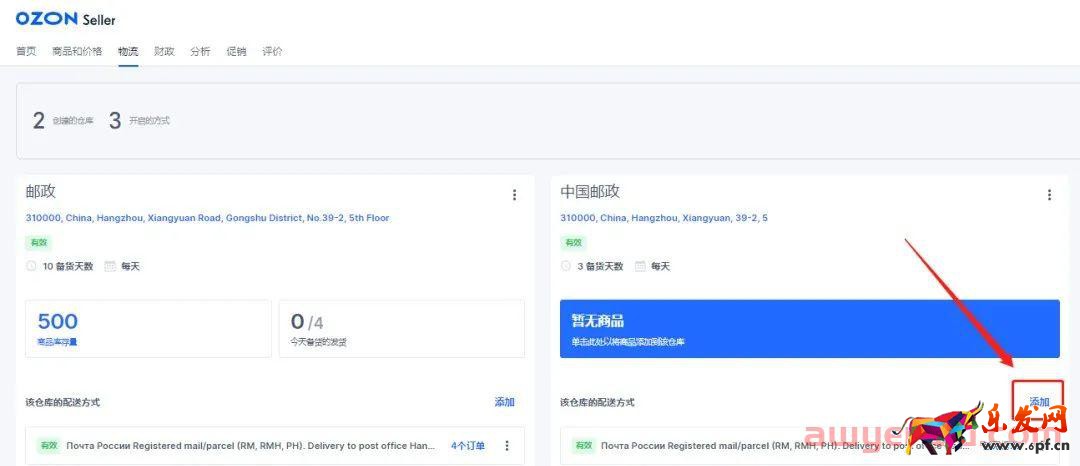Viewport: 1080px width, 466px height.
Task: Select the 物流 tab
Action: 128,51
